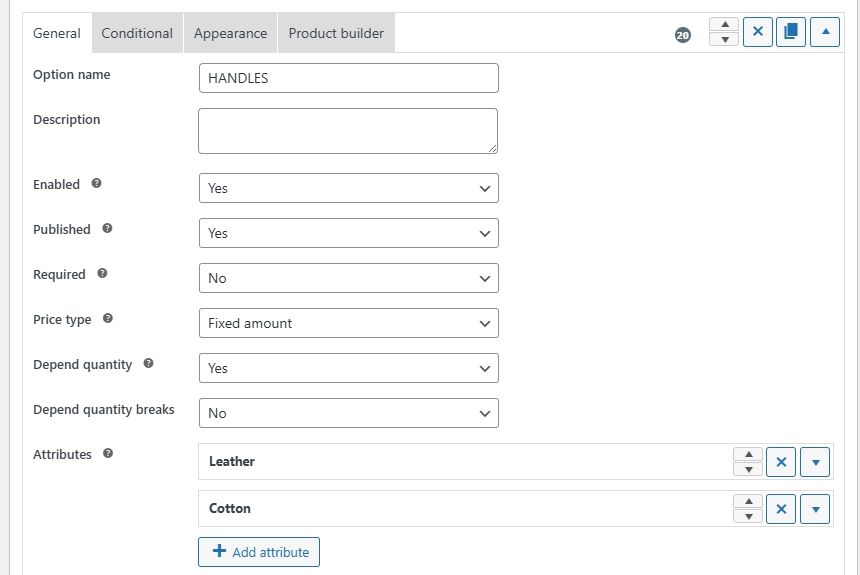The width and height of the screenshot is (860, 575).
Task: Remove the Leather attribute
Action: [x=781, y=462]
